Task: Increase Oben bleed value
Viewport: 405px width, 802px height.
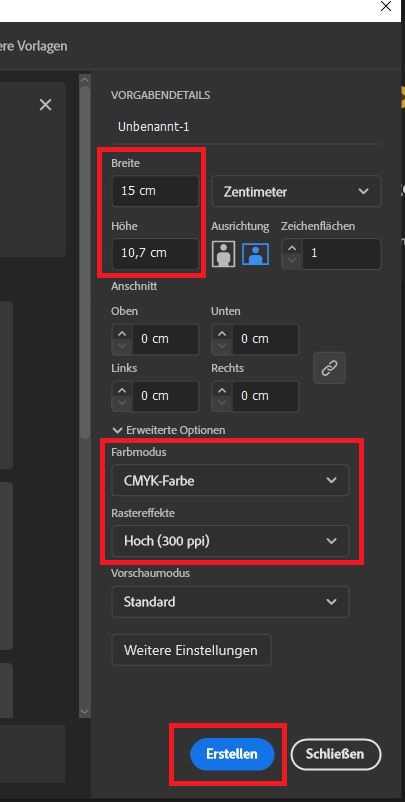Action: (x=122, y=333)
